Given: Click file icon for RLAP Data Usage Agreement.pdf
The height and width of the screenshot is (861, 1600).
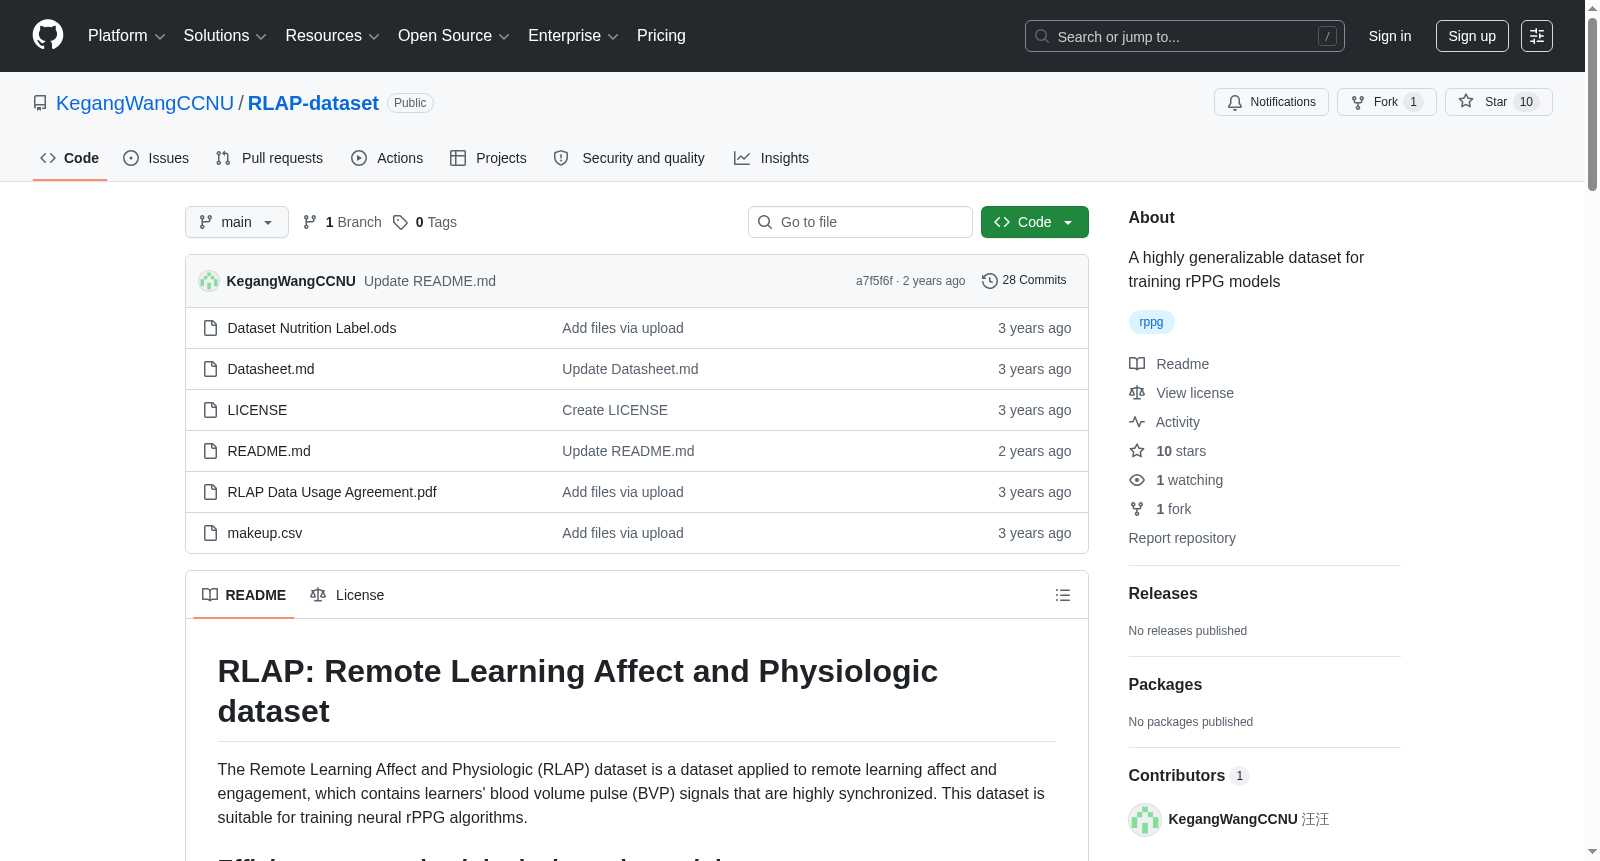Looking at the screenshot, I should 210,492.
